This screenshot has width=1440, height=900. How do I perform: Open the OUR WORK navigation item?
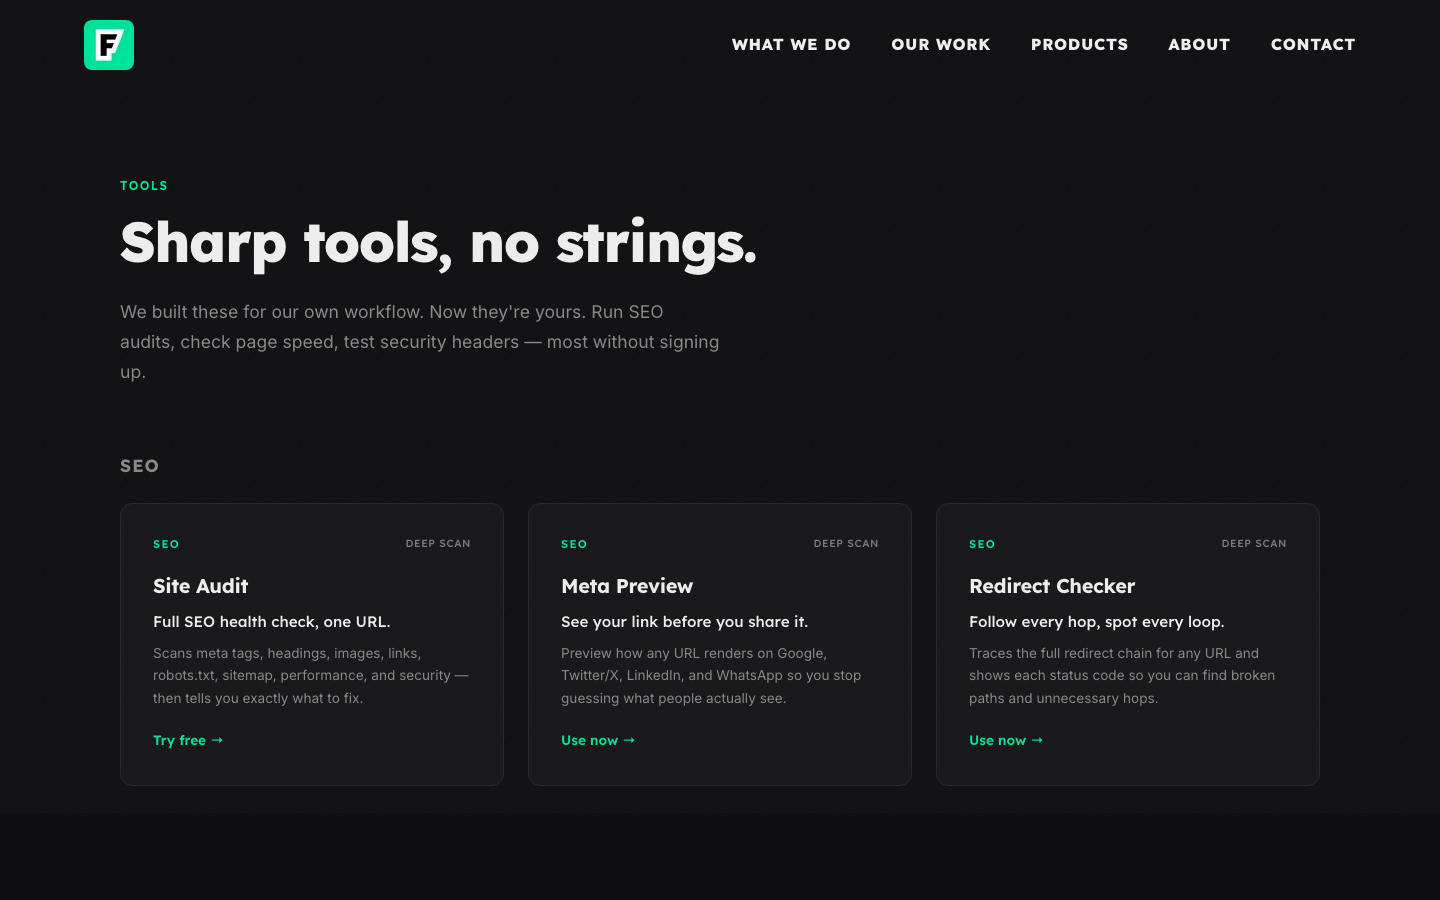pyautogui.click(x=940, y=44)
